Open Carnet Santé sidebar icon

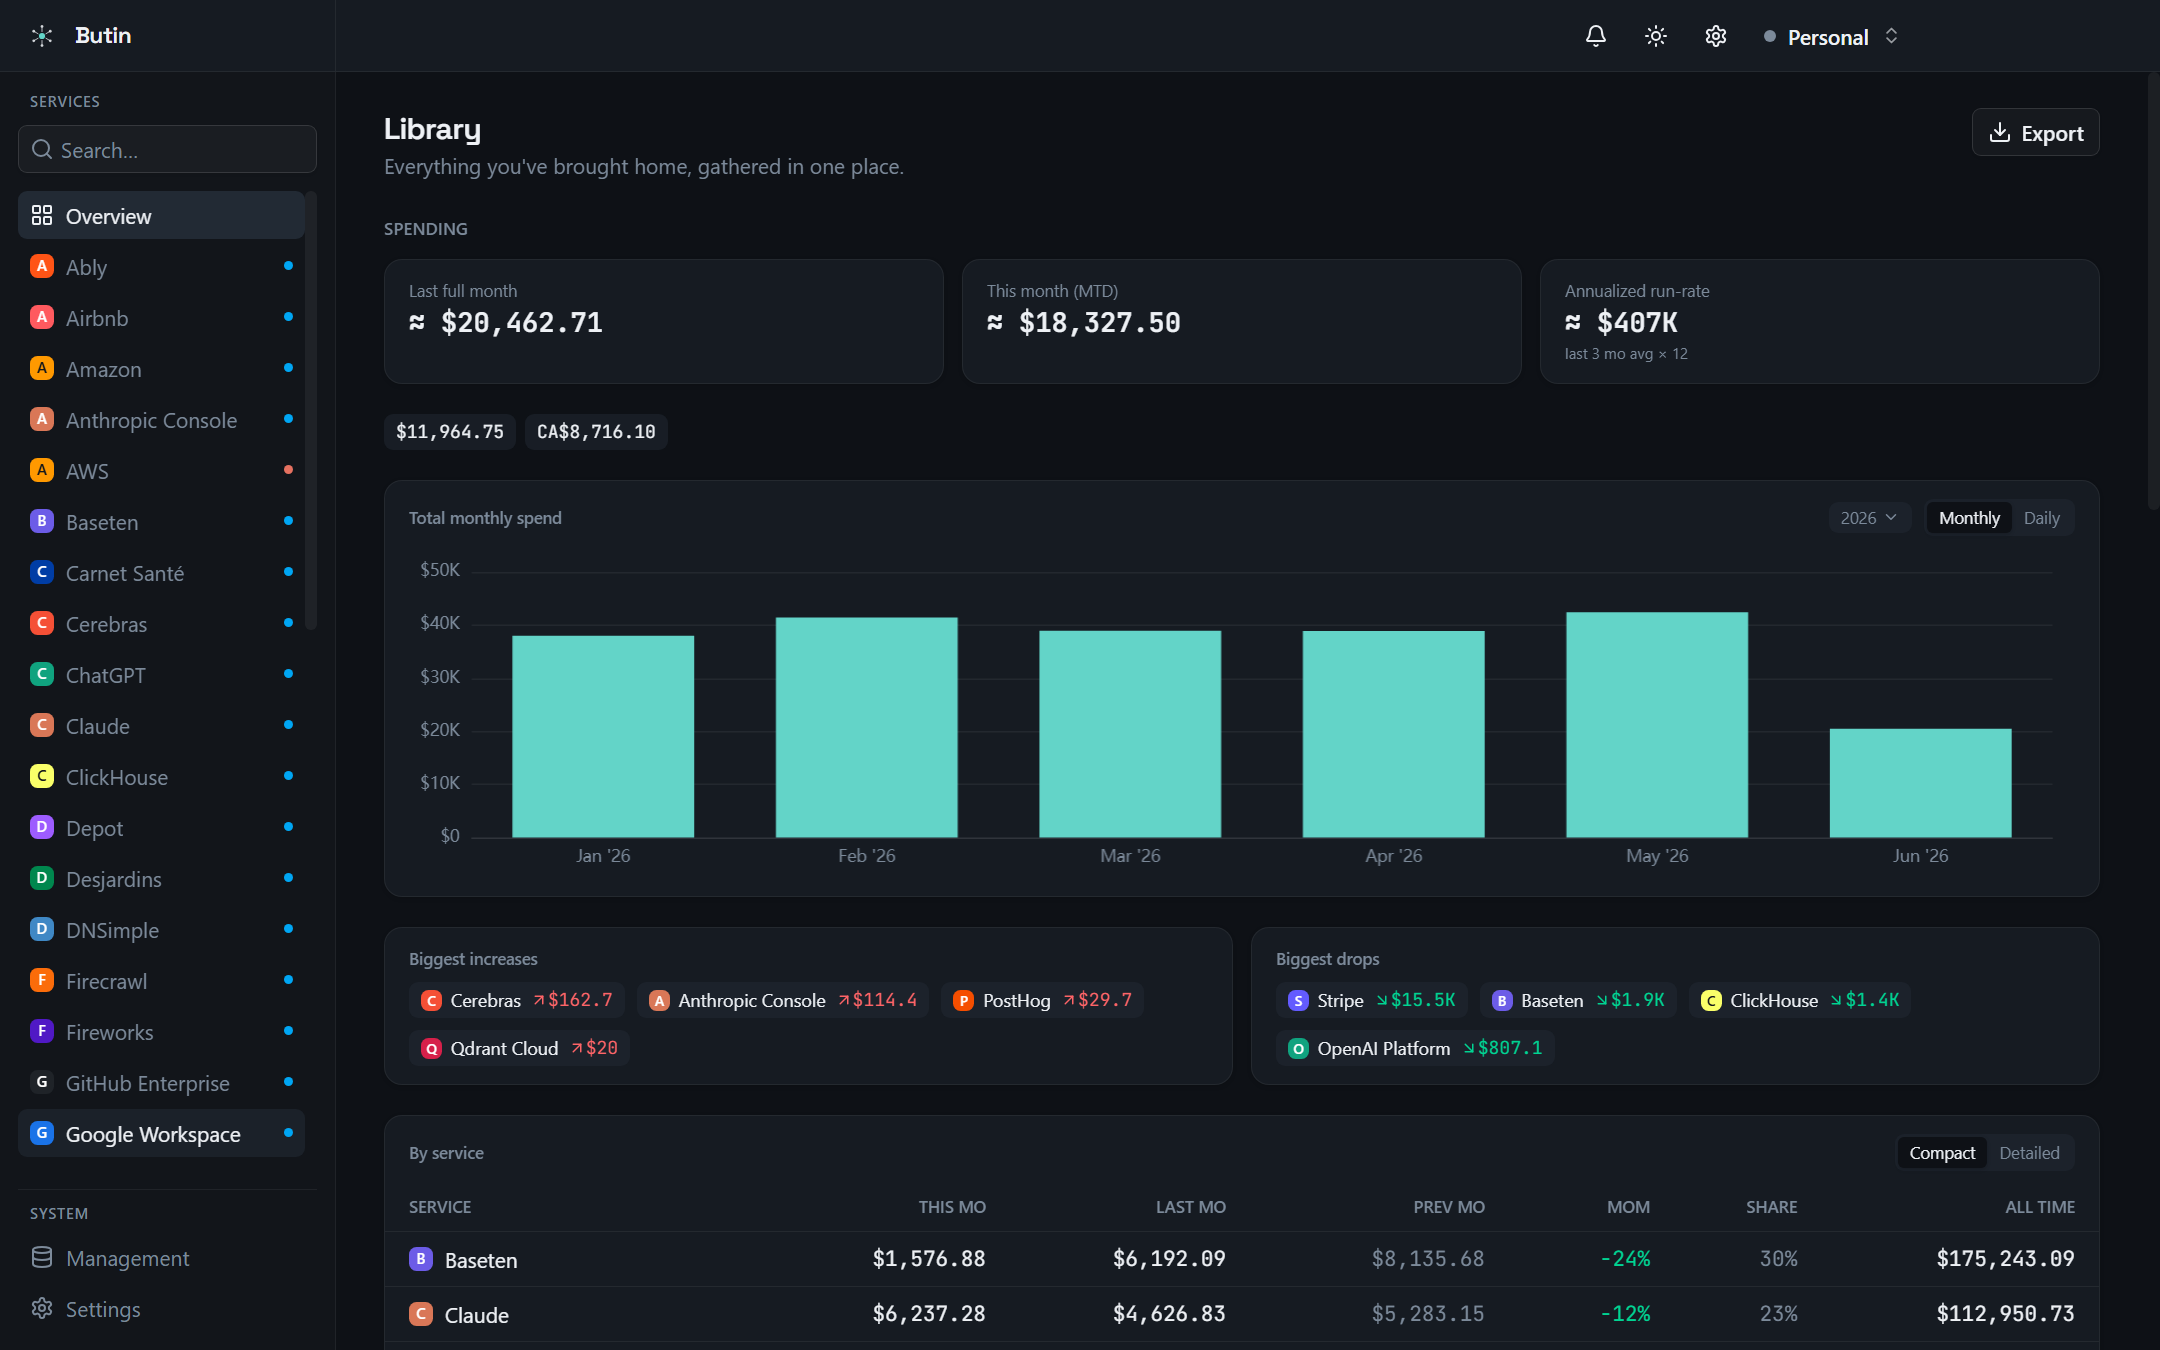pyautogui.click(x=42, y=572)
